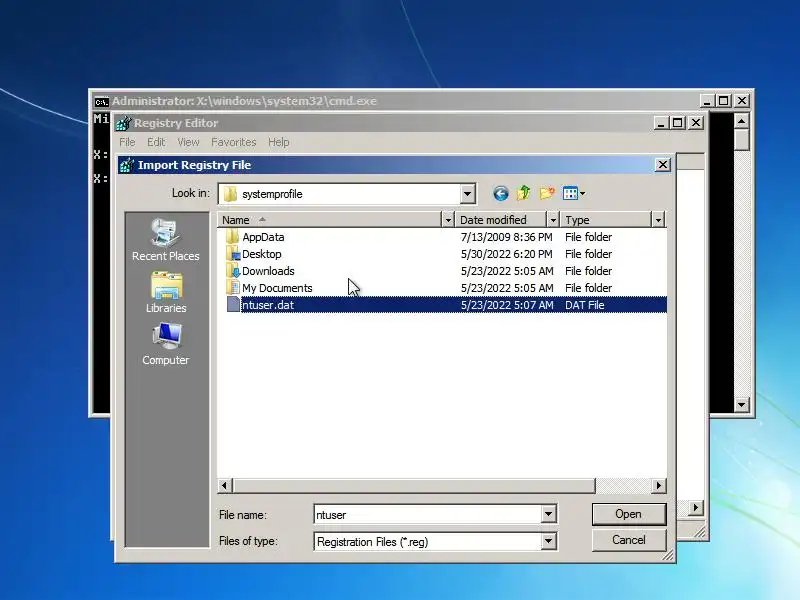Click the ntuser.dat file icon
800x600 pixels.
233,305
